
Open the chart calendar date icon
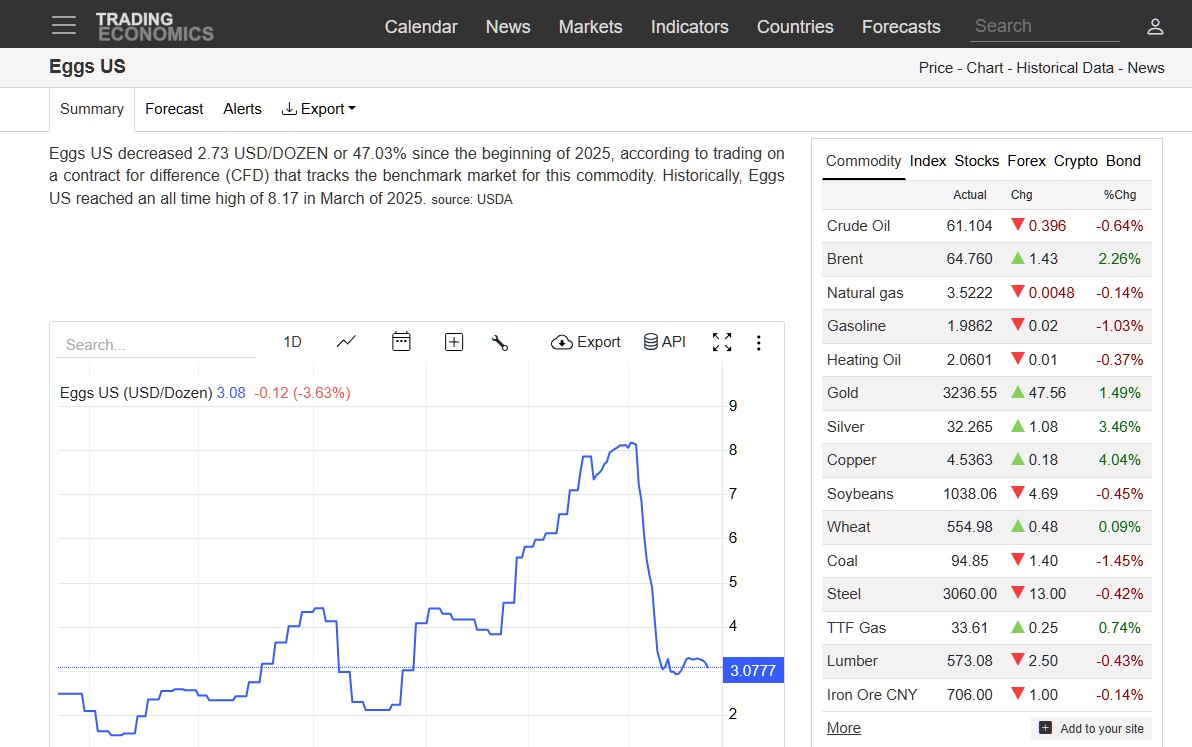[x=401, y=341]
